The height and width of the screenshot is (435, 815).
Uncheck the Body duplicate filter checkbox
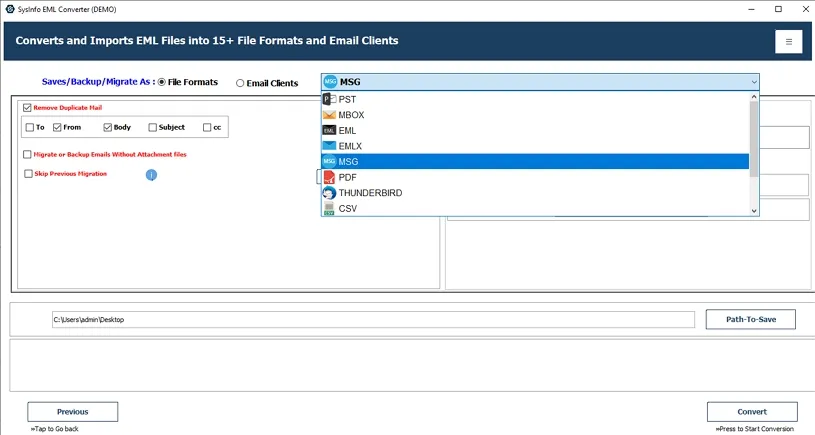(x=108, y=127)
